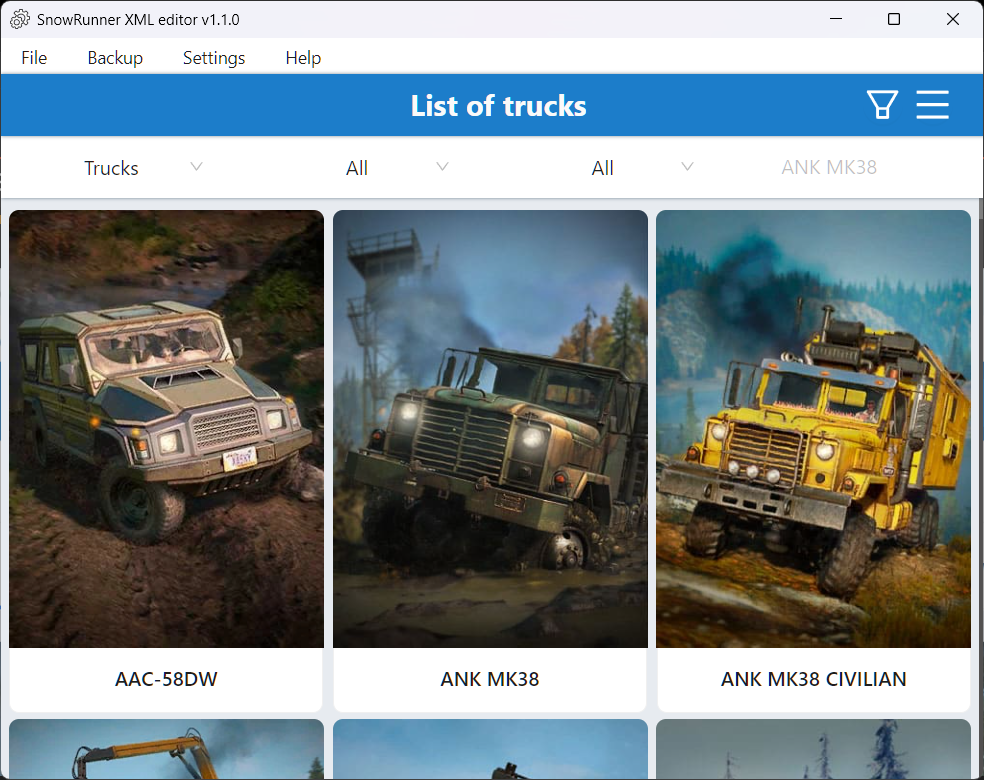
Task: Open the File menu
Action: 34,58
